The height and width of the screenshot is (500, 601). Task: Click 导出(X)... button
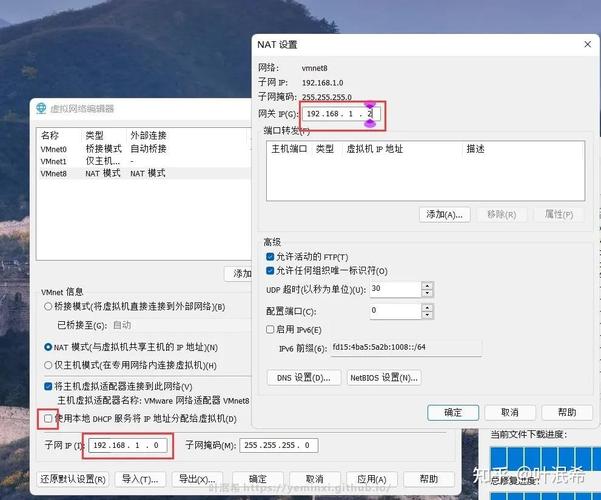[197, 479]
